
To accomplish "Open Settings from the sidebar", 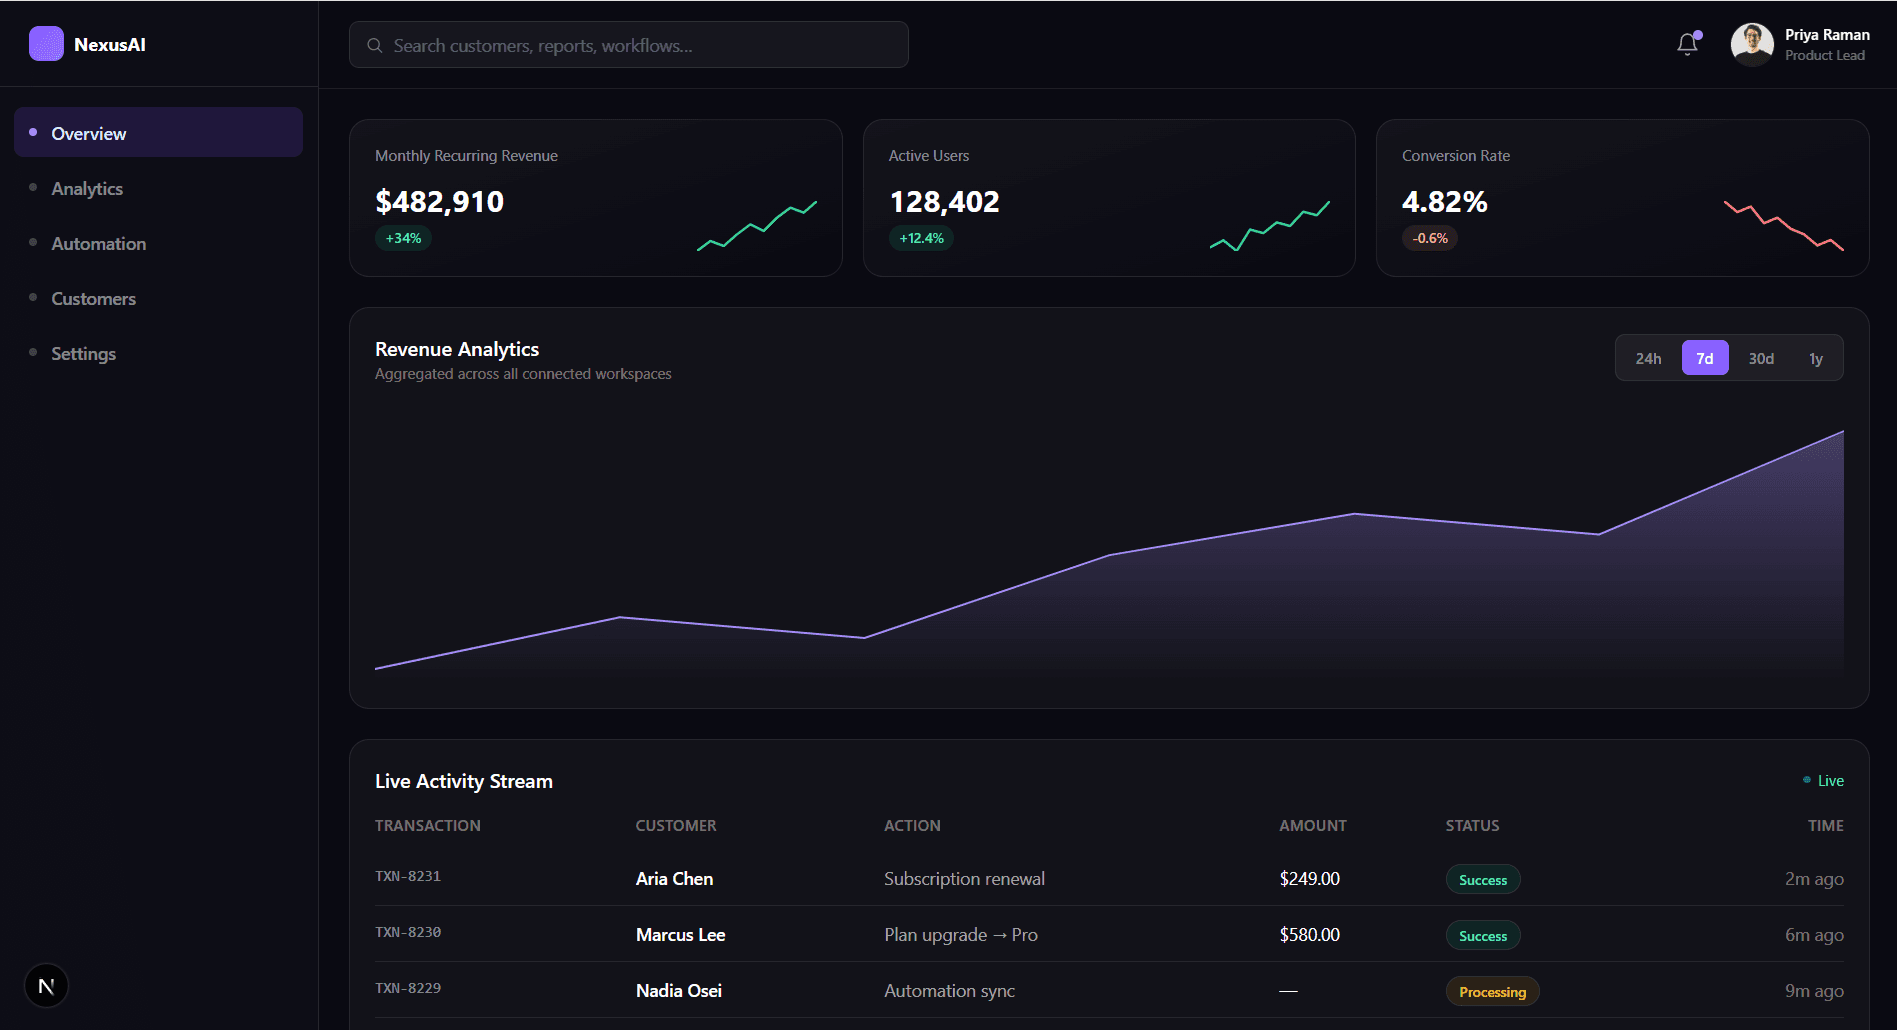I will [158, 353].
